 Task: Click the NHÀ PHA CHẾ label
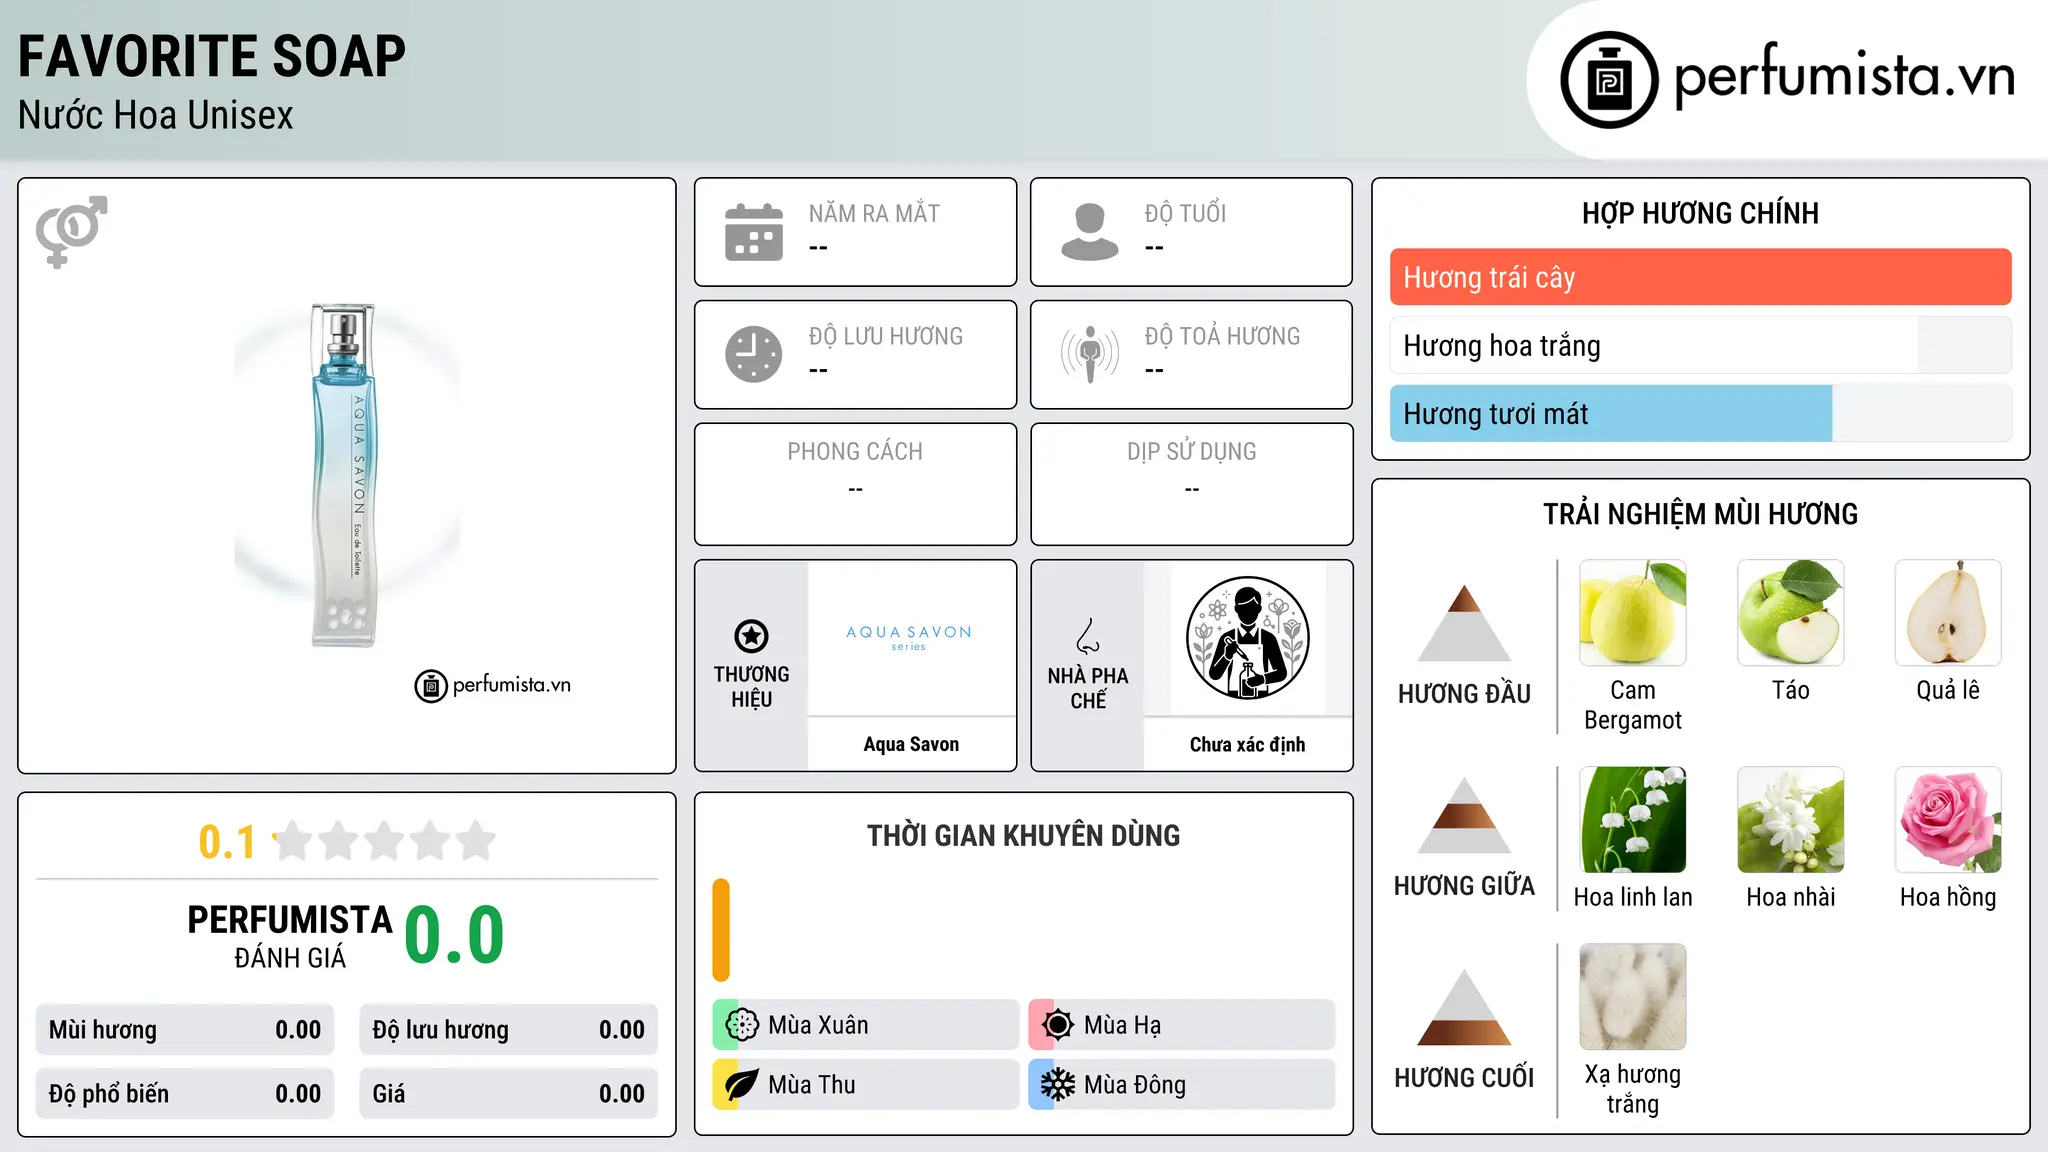[1088, 688]
